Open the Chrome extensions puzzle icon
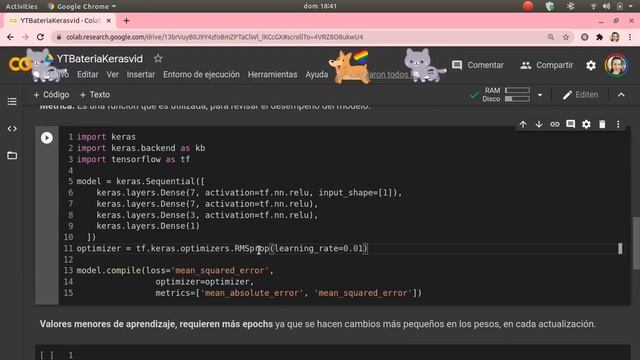Image resolution: width=640 pixels, height=360 pixels. pyautogui.click(x=599, y=37)
